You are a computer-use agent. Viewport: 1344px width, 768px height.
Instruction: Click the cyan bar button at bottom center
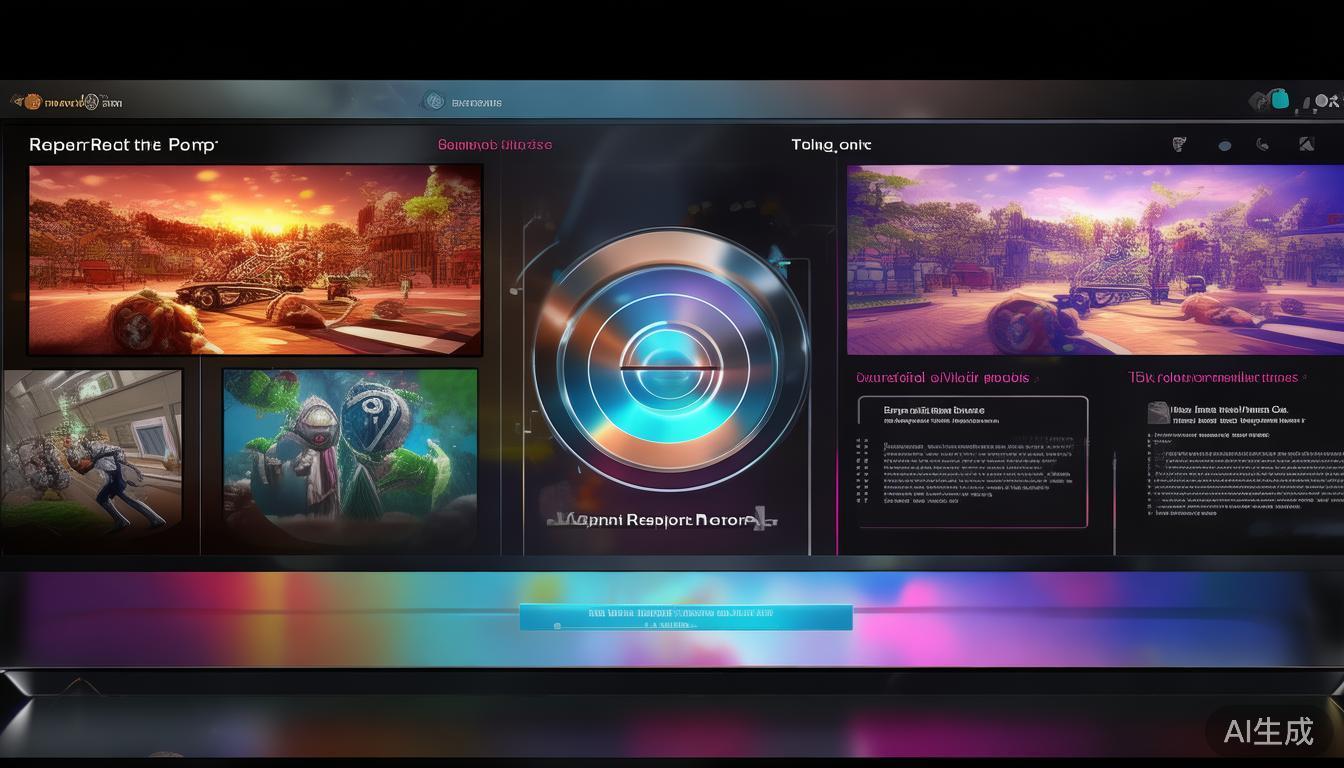(686, 617)
